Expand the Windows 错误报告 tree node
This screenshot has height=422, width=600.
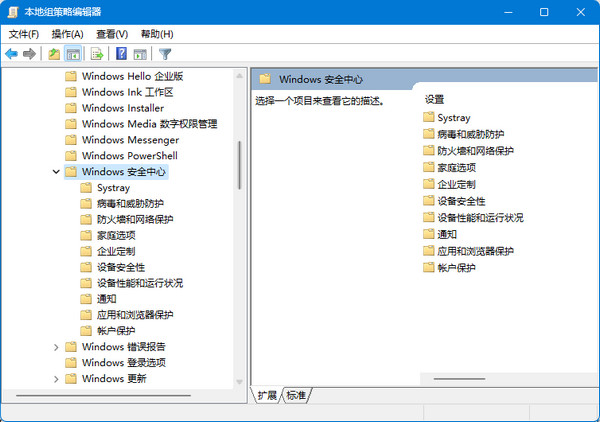(x=56, y=347)
